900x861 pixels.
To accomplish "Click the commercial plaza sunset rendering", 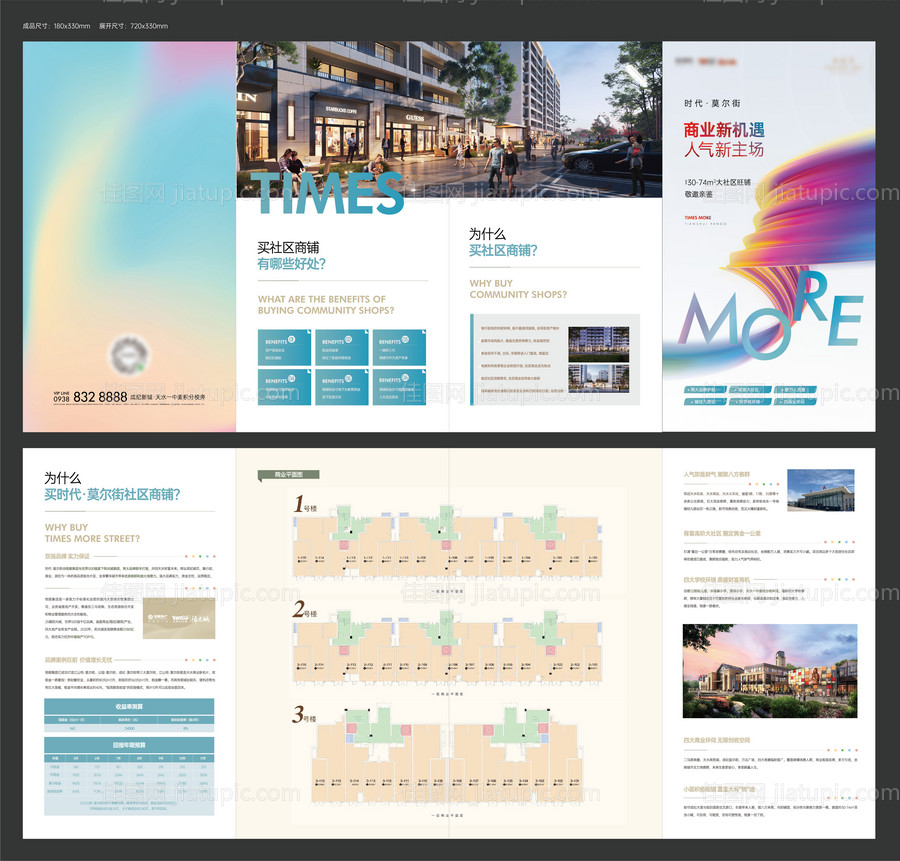I will (x=769, y=671).
